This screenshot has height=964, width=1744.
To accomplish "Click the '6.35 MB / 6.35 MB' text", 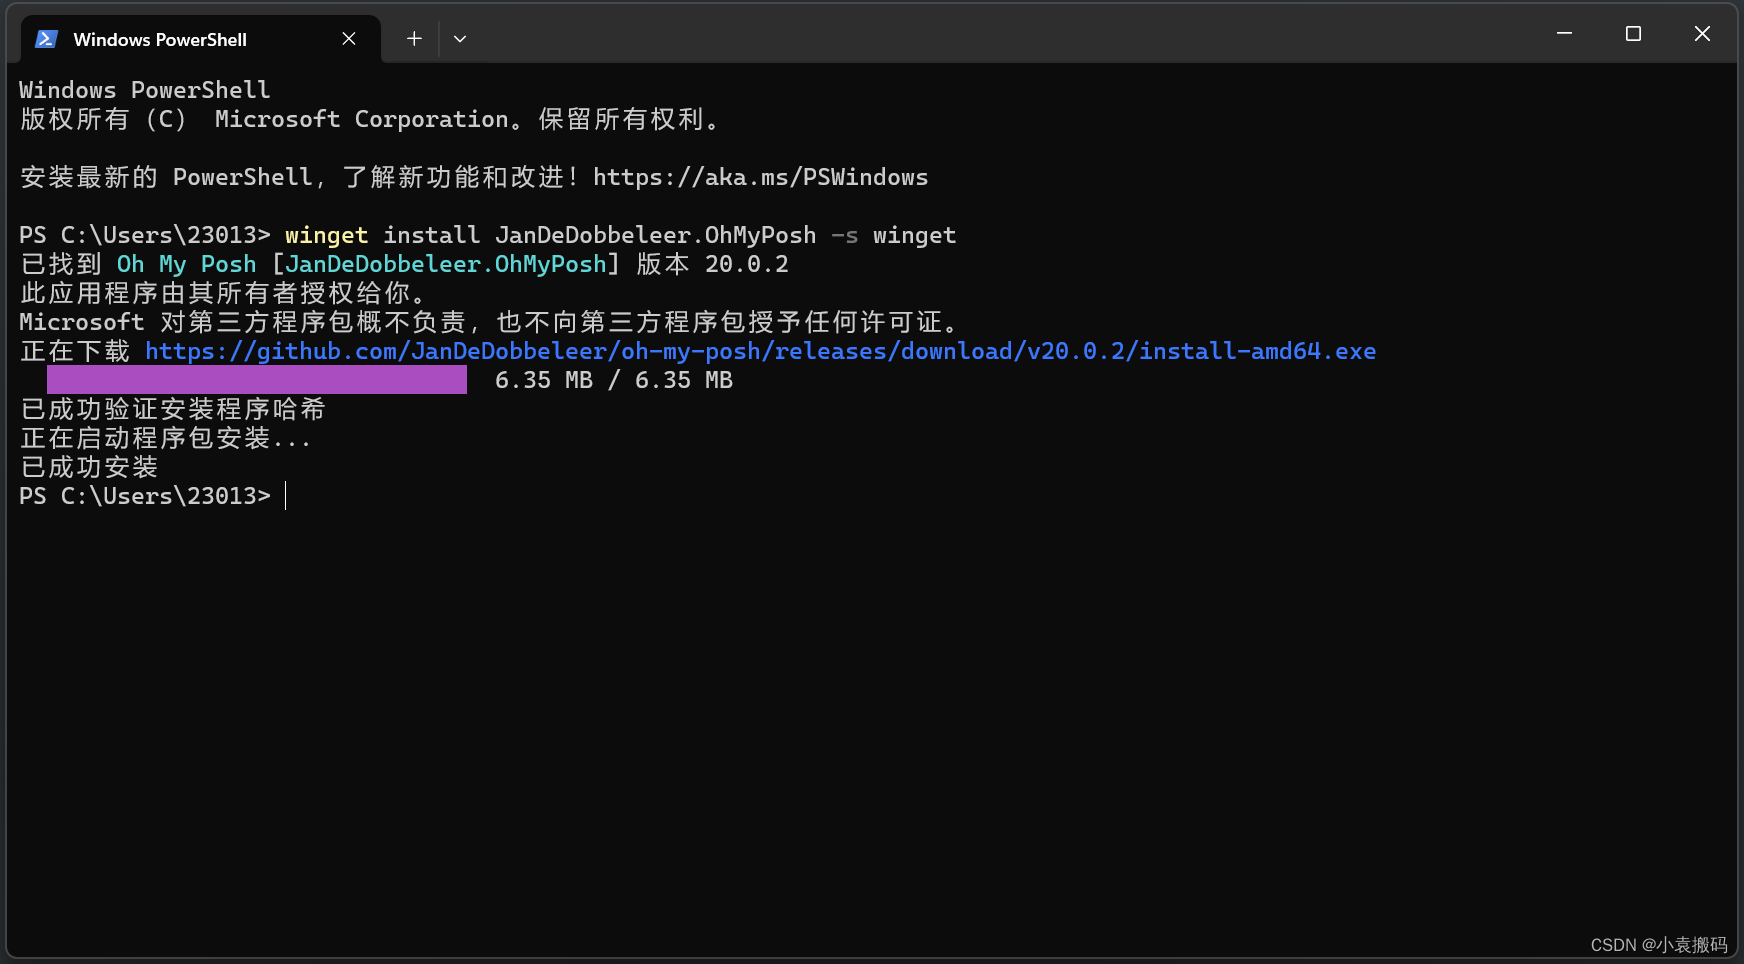I will click(614, 380).
